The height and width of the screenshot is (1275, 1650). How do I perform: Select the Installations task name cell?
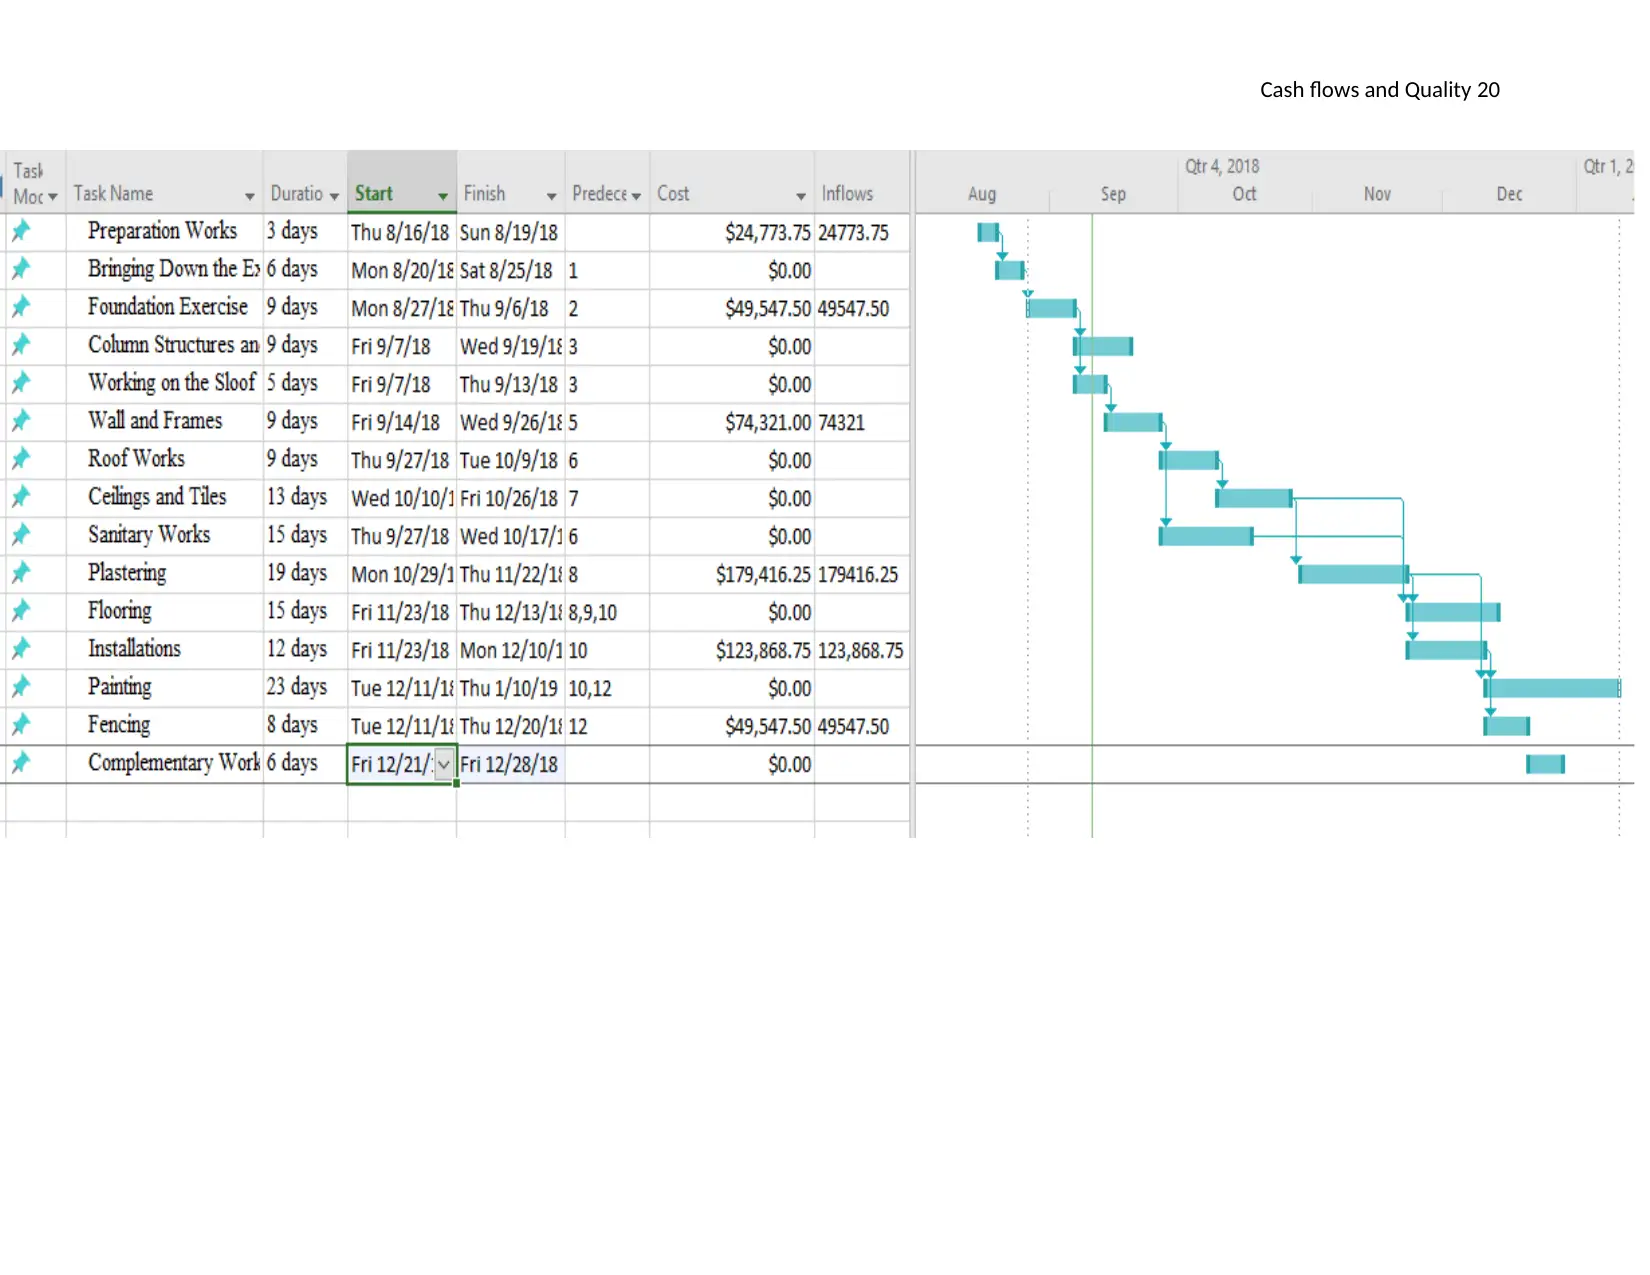click(164, 650)
